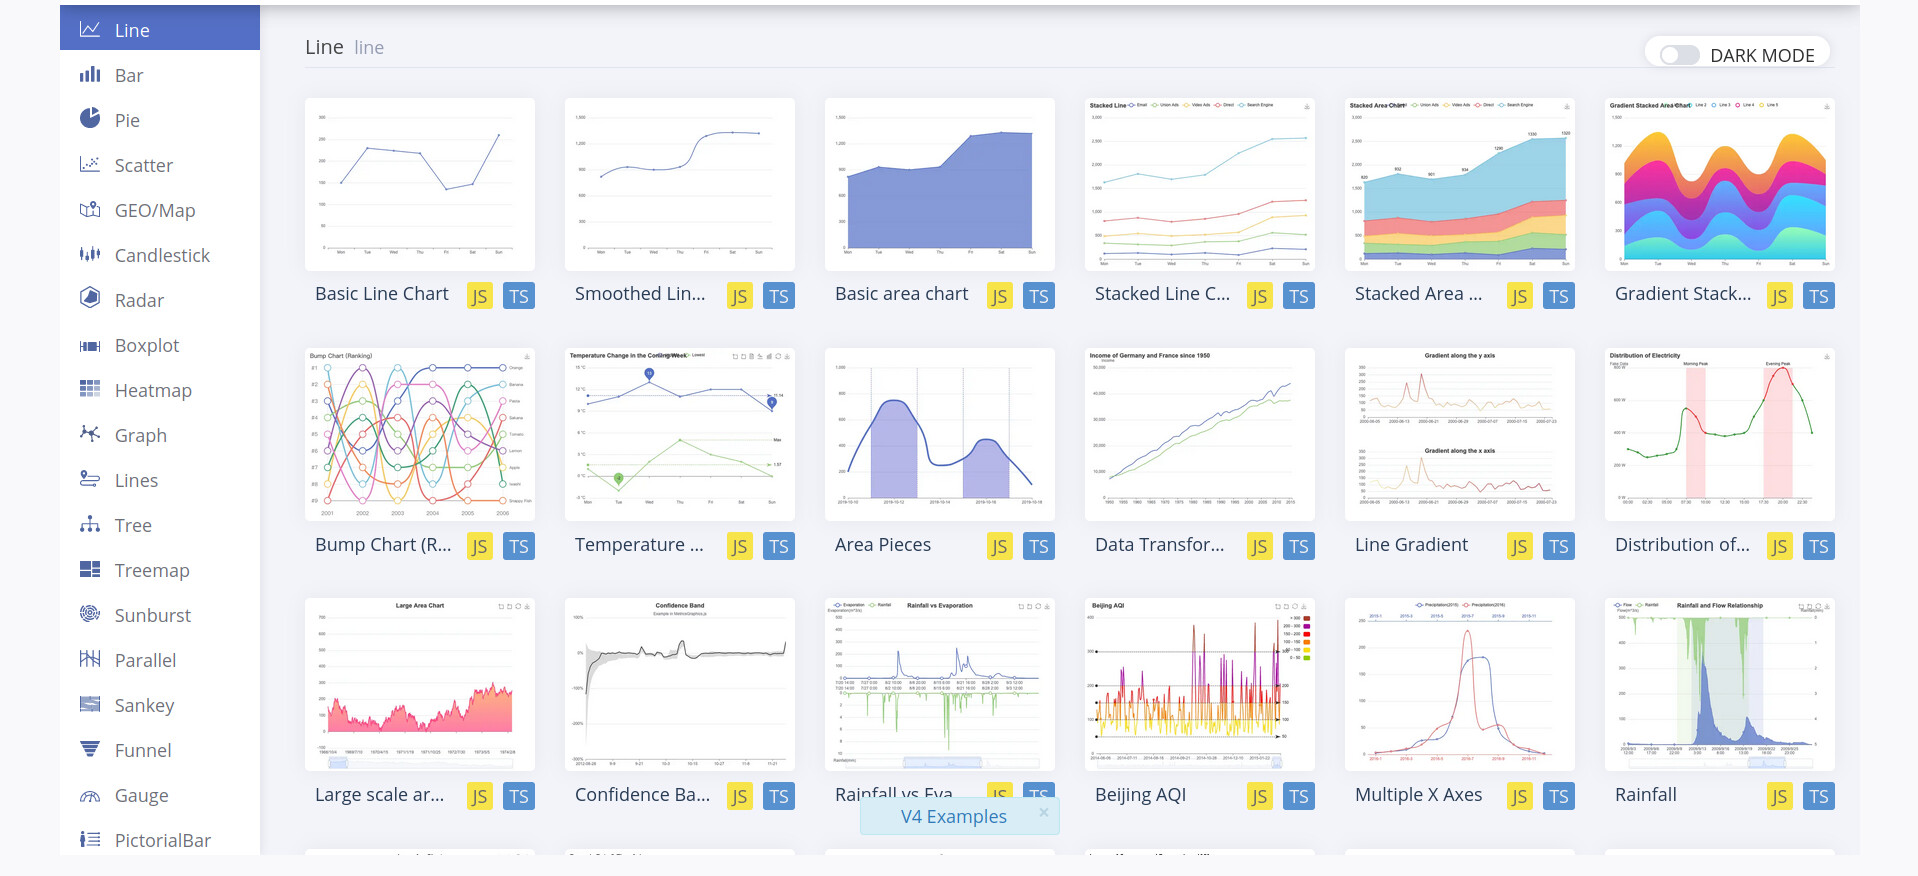1918x876 pixels.
Task: Select the Gauge icon in sidebar
Action: pyautogui.click(x=90, y=796)
